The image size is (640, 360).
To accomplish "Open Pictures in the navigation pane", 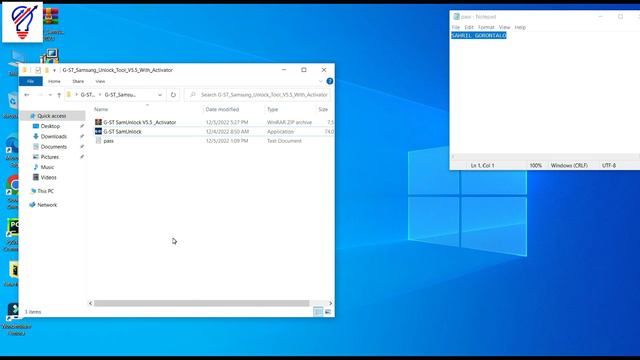I will [50, 157].
